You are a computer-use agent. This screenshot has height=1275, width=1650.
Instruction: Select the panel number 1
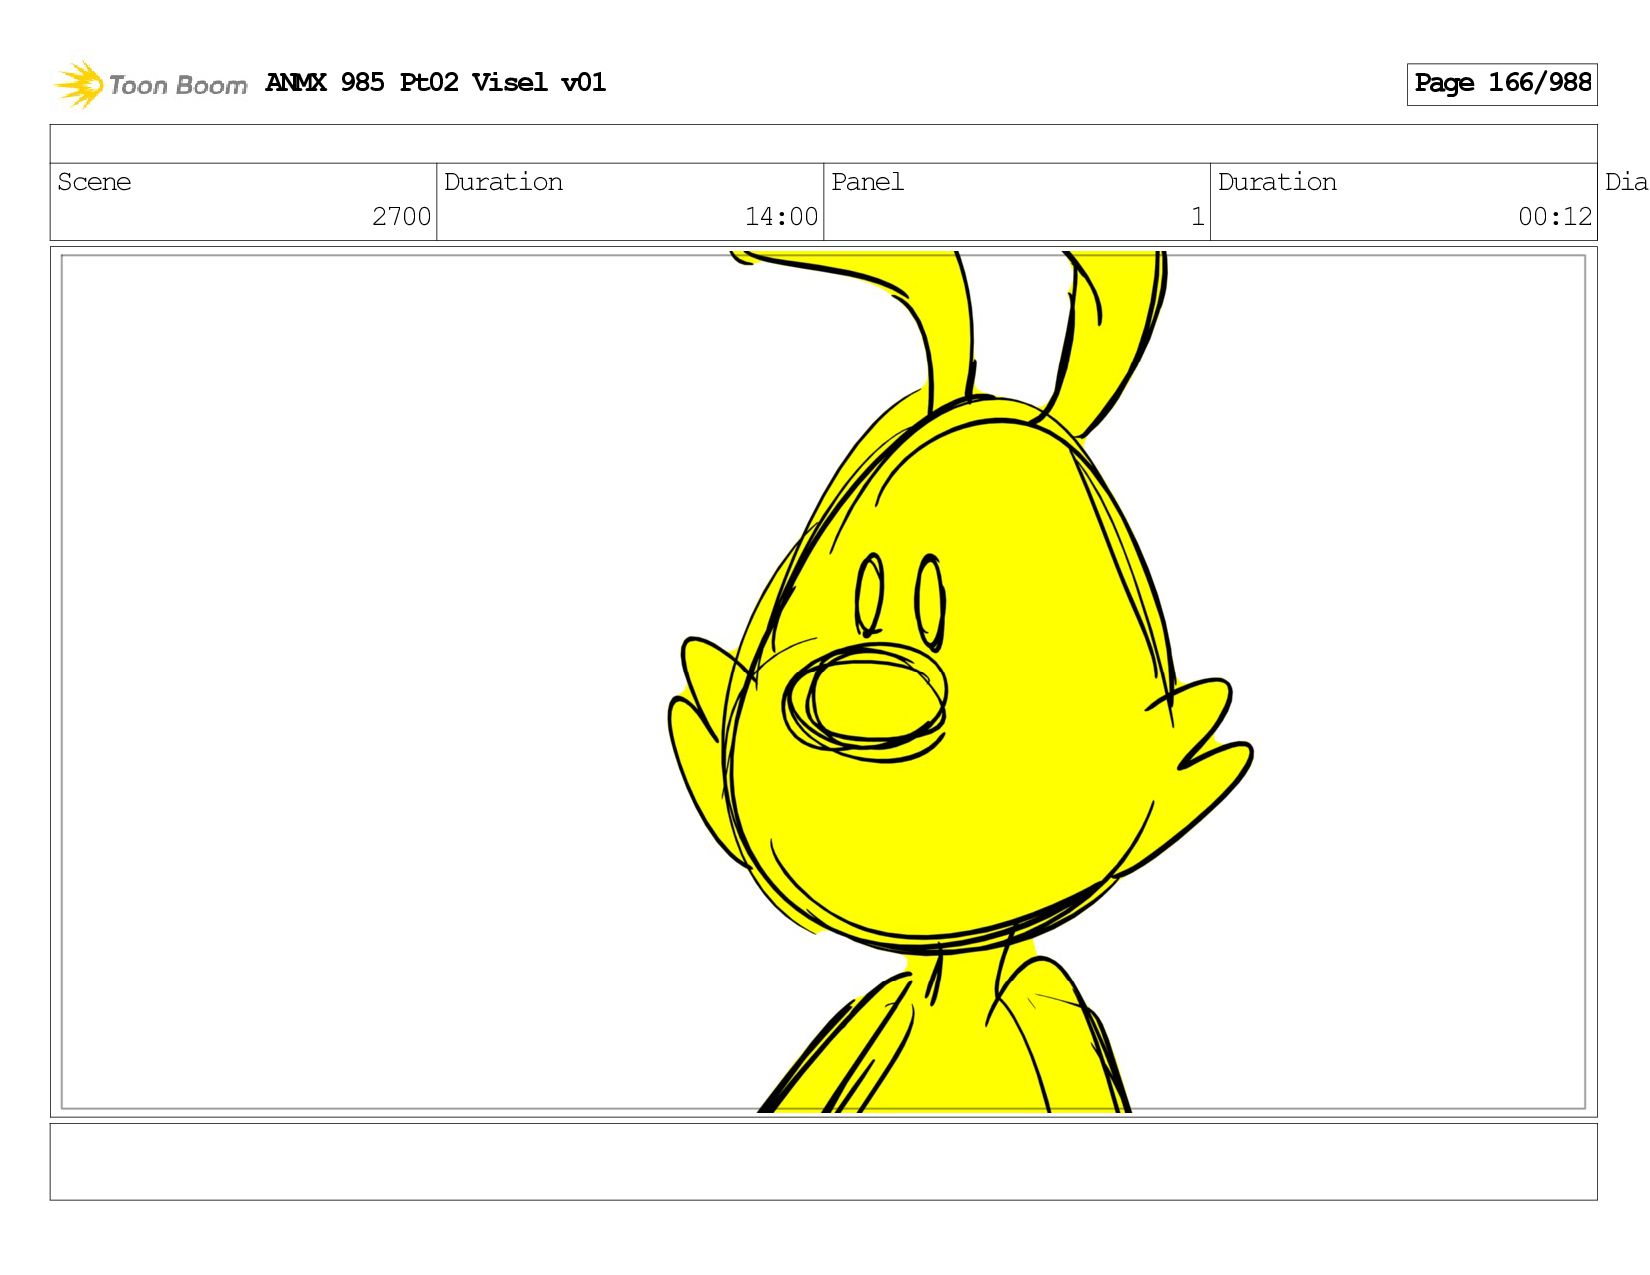(1197, 216)
